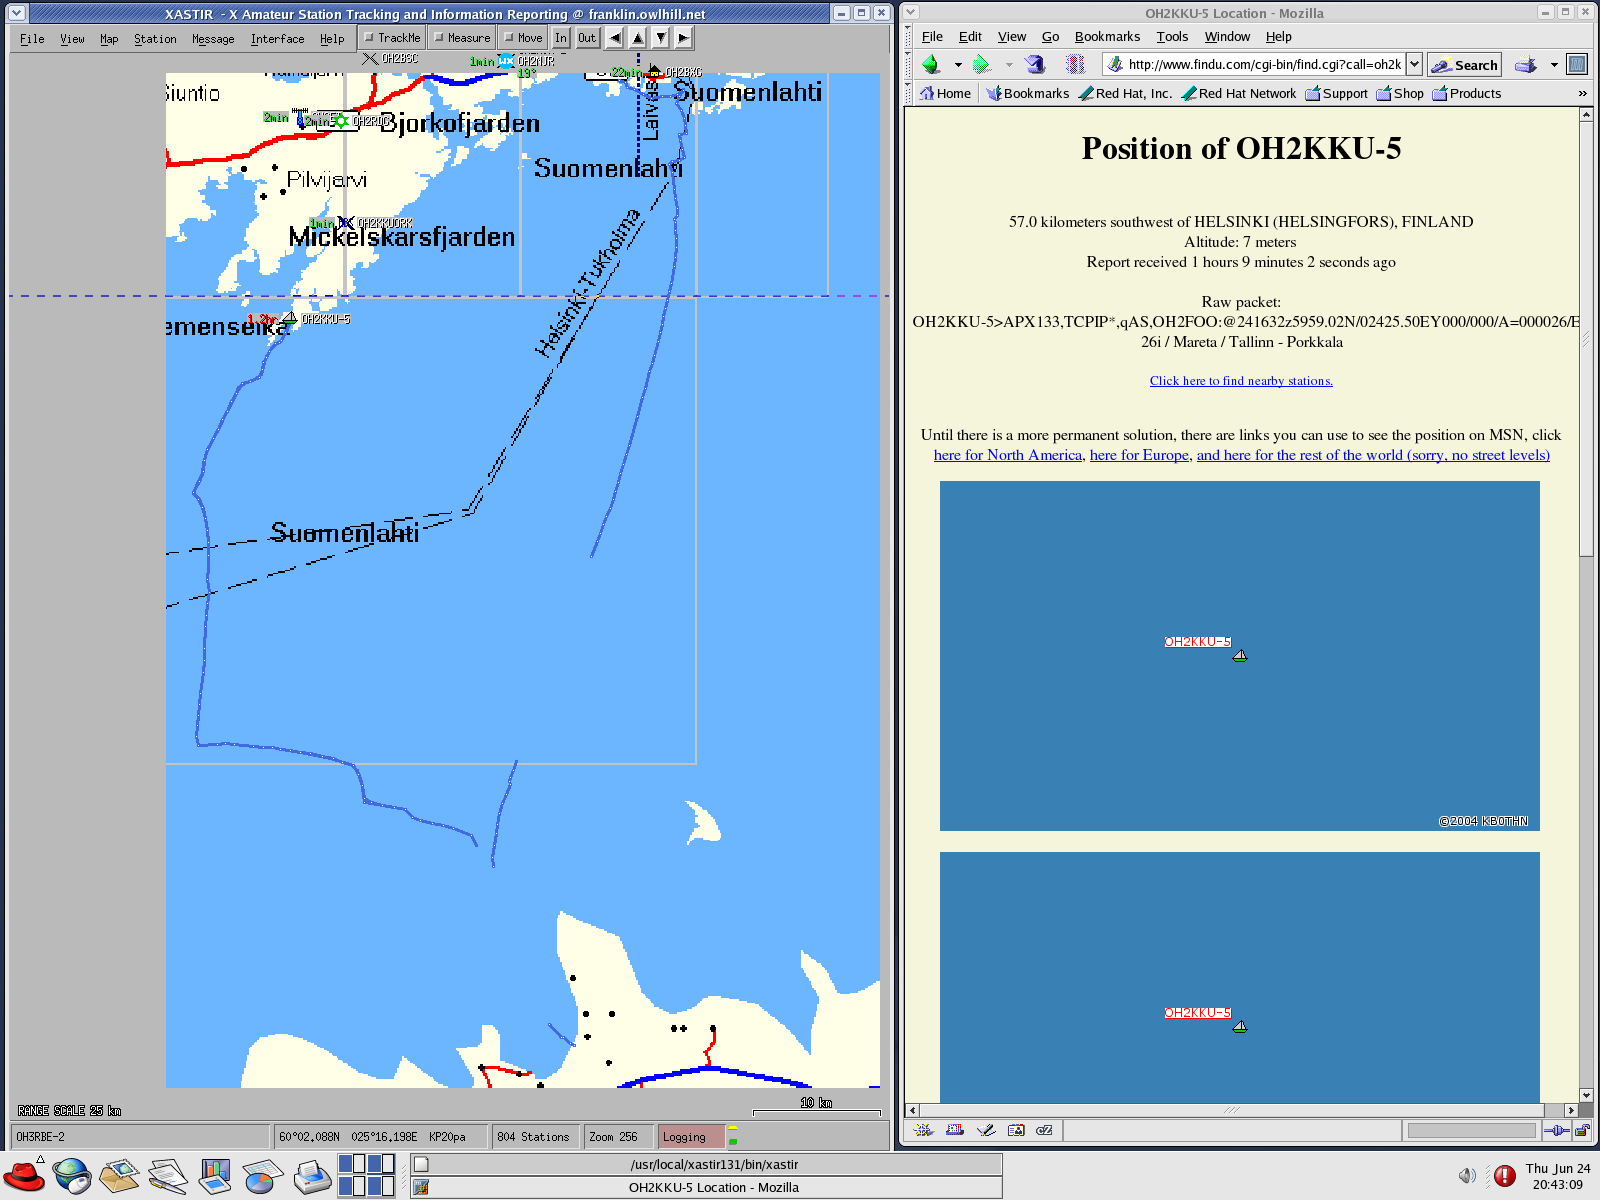
Task: Open Mozilla Navigator component icon
Action: [x=923, y=1130]
